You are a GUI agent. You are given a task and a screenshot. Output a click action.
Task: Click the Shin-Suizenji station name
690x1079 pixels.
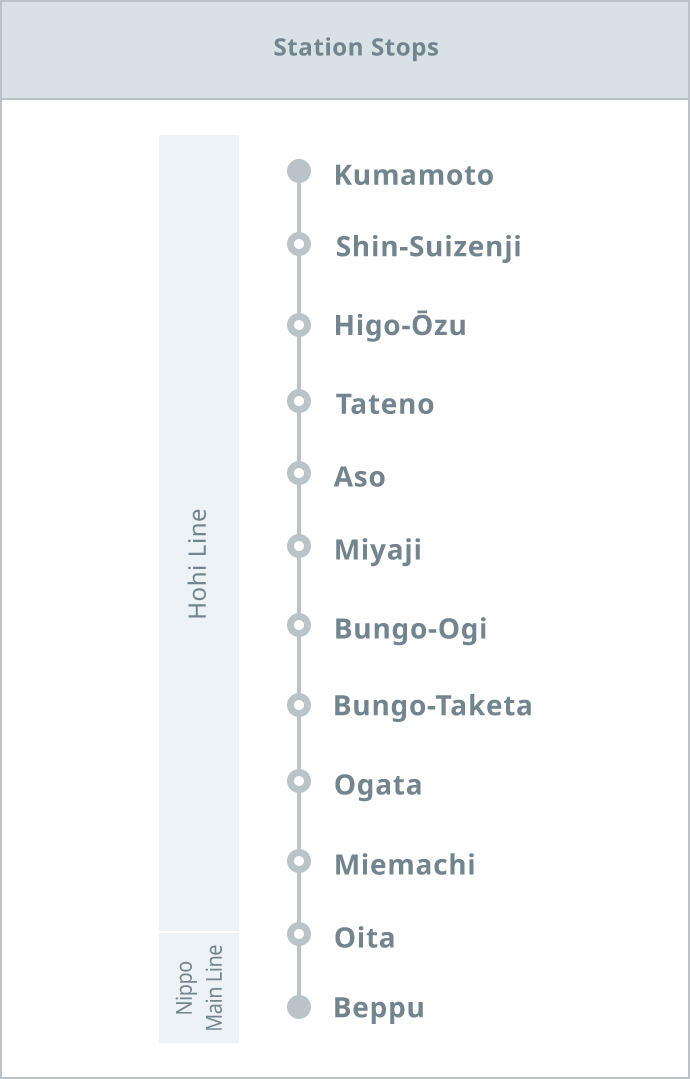click(x=428, y=247)
